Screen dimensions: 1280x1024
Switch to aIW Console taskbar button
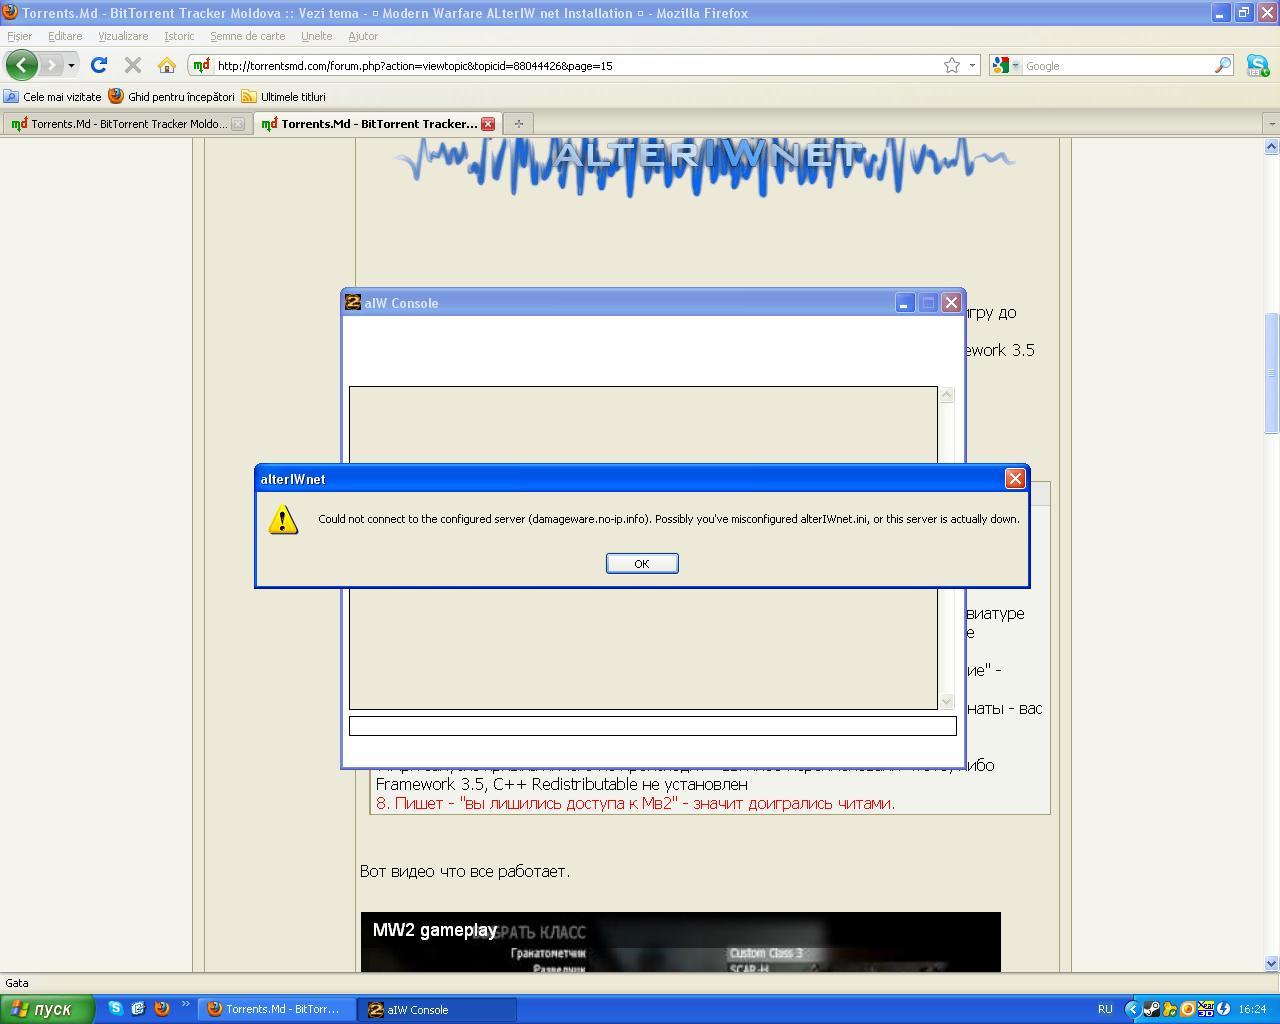pos(438,1009)
